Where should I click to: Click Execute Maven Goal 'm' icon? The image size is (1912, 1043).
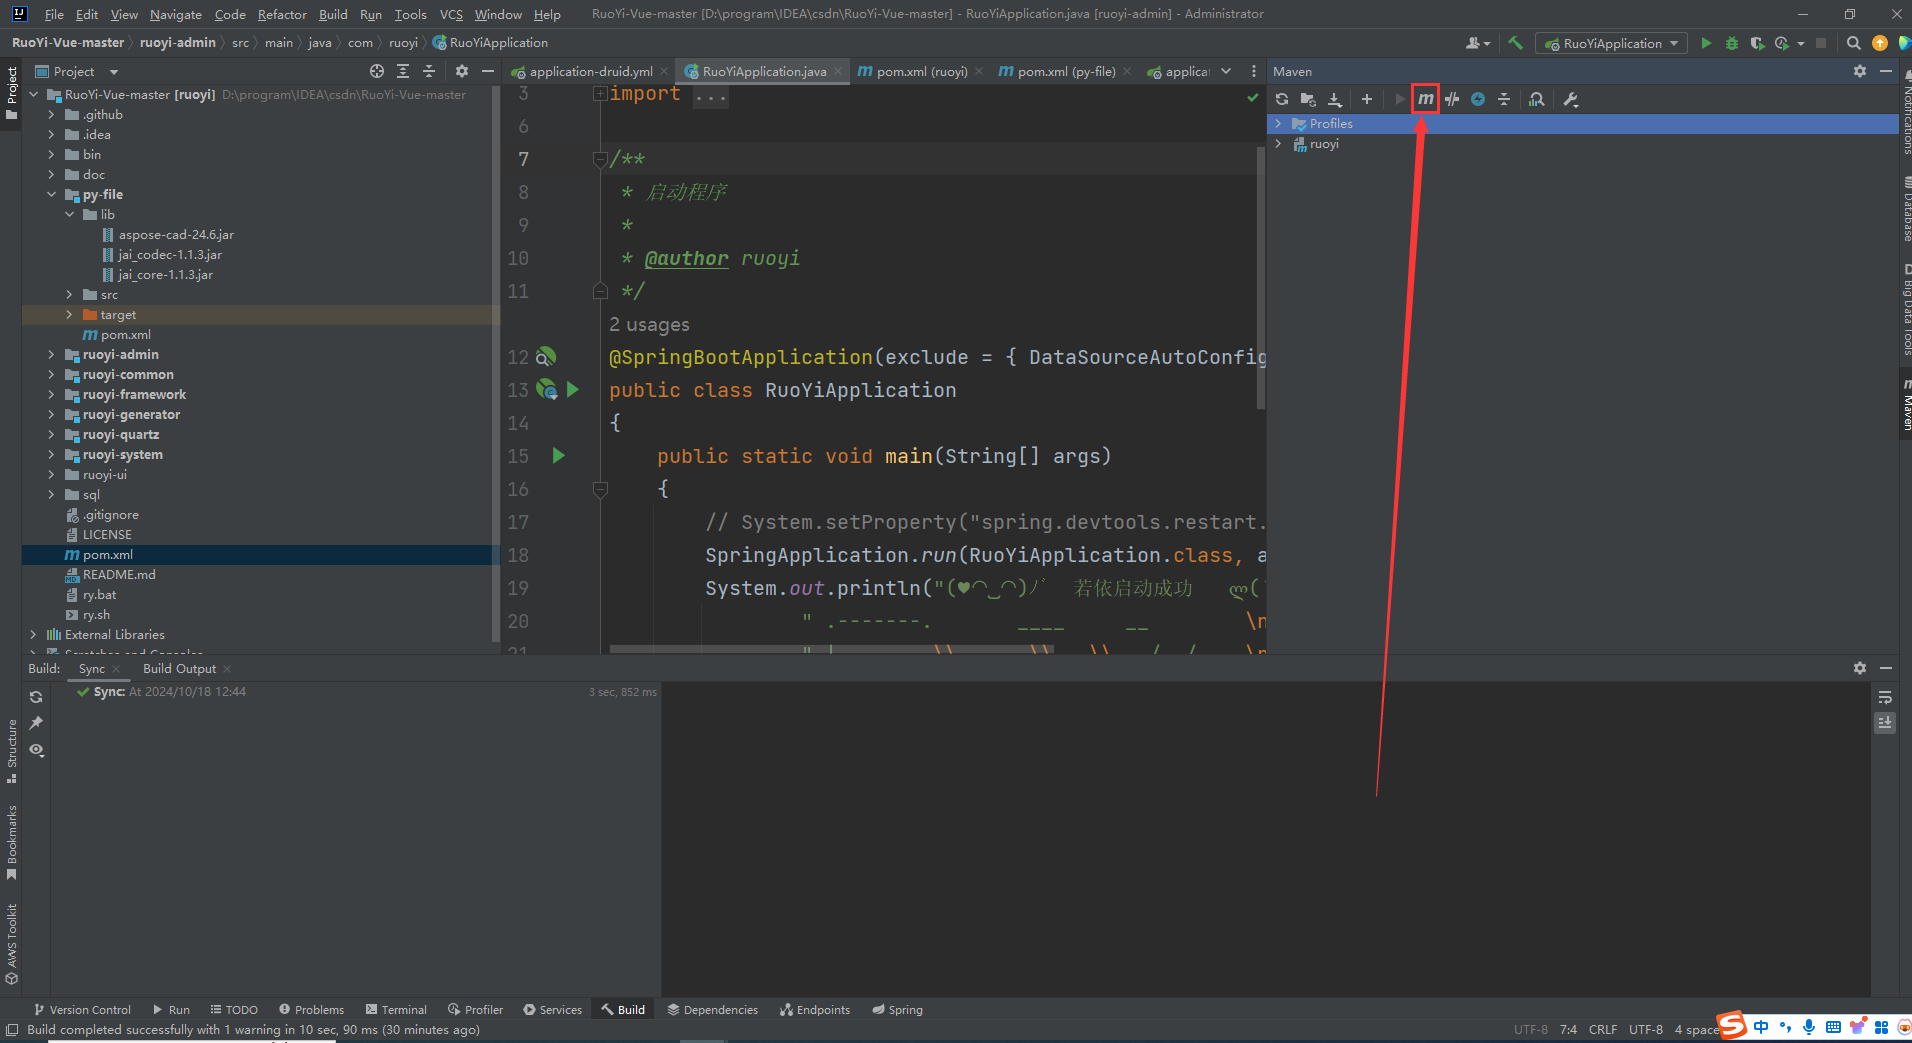click(1425, 99)
